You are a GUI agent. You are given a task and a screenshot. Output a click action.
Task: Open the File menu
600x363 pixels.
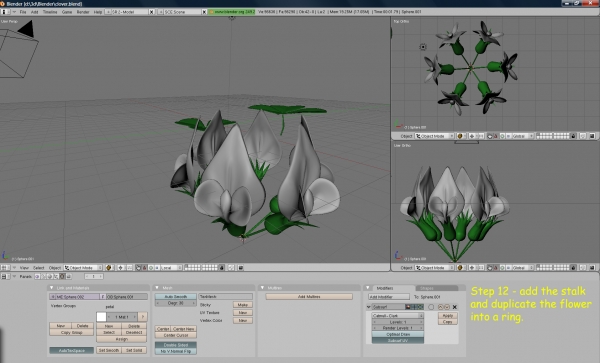[x=23, y=12]
